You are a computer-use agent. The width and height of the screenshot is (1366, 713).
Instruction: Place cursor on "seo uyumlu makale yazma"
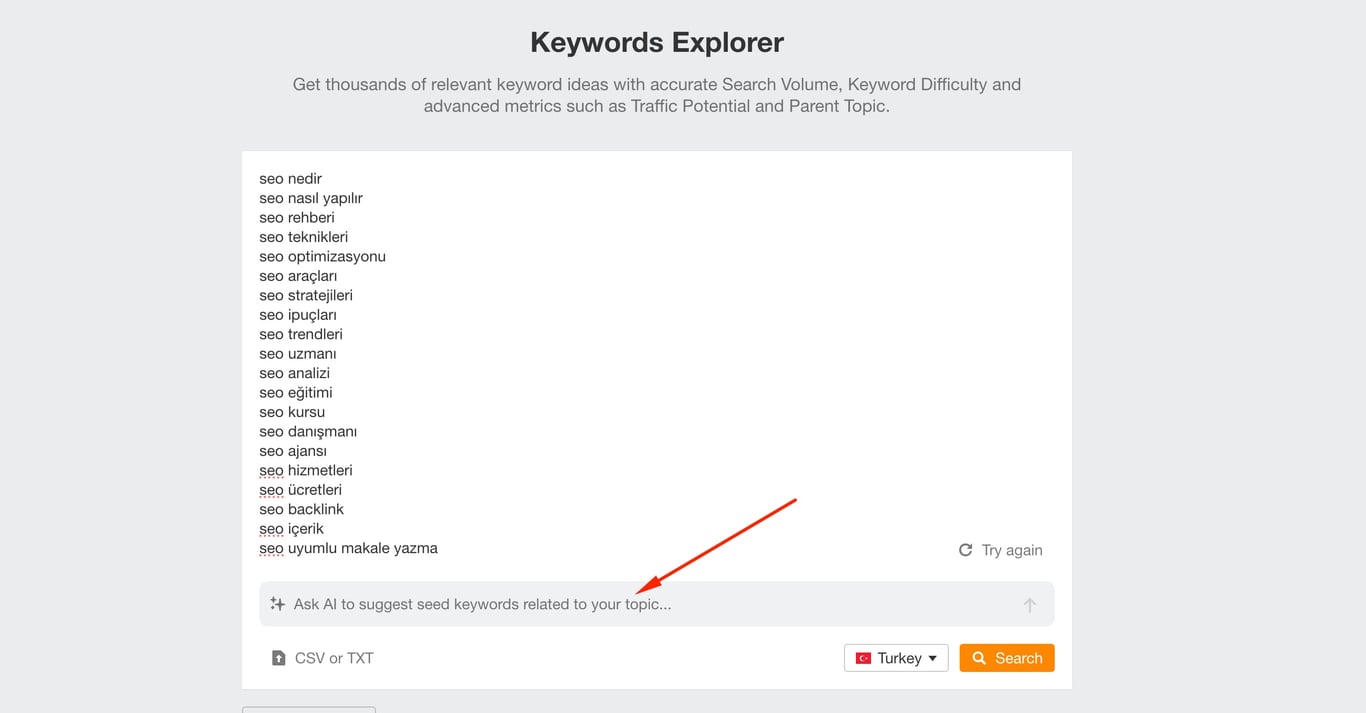pyautogui.click(x=348, y=548)
